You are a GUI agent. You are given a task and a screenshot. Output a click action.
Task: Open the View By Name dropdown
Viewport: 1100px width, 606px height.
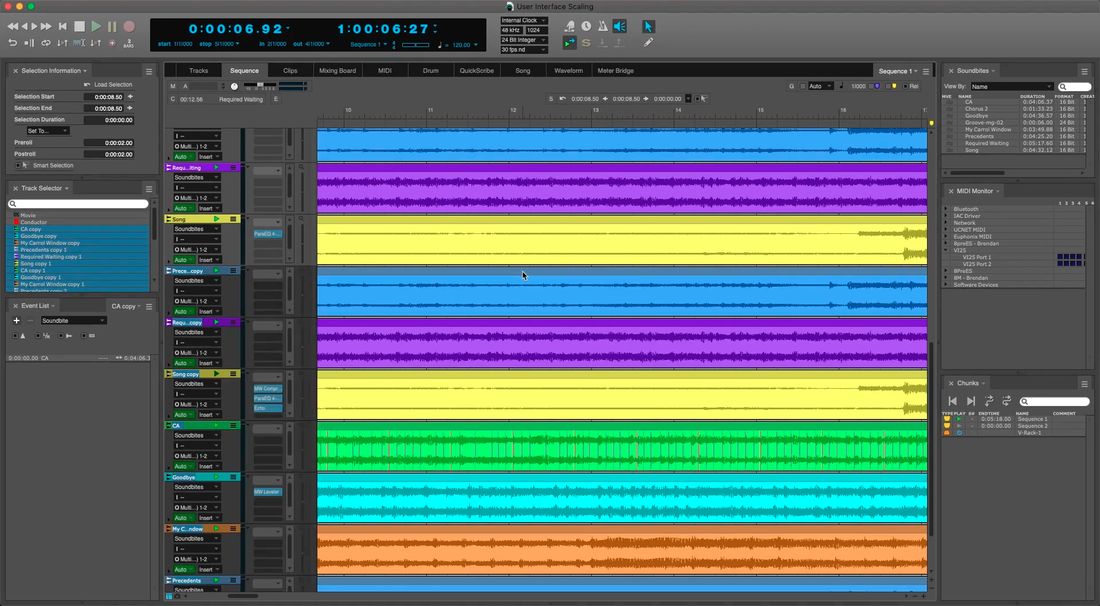click(x=1012, y=87)
